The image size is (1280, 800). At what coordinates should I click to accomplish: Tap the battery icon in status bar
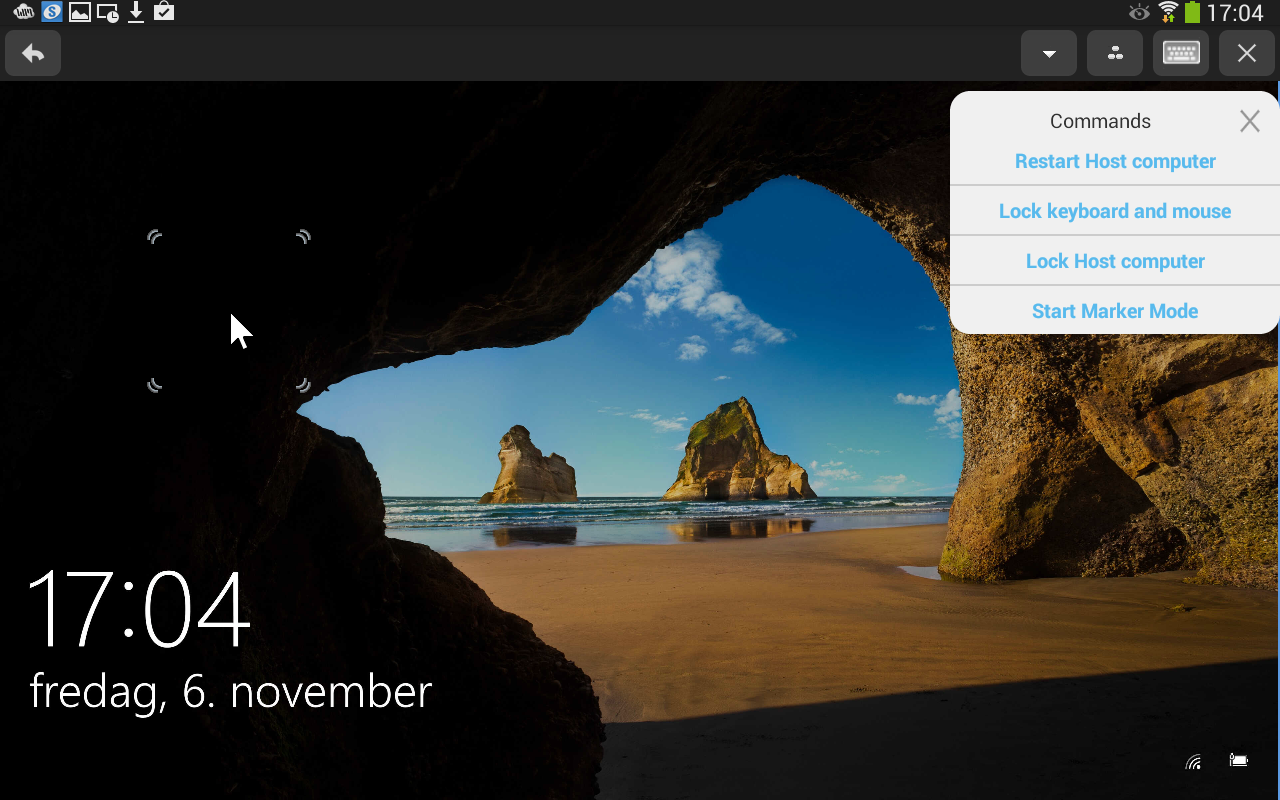1192,12
